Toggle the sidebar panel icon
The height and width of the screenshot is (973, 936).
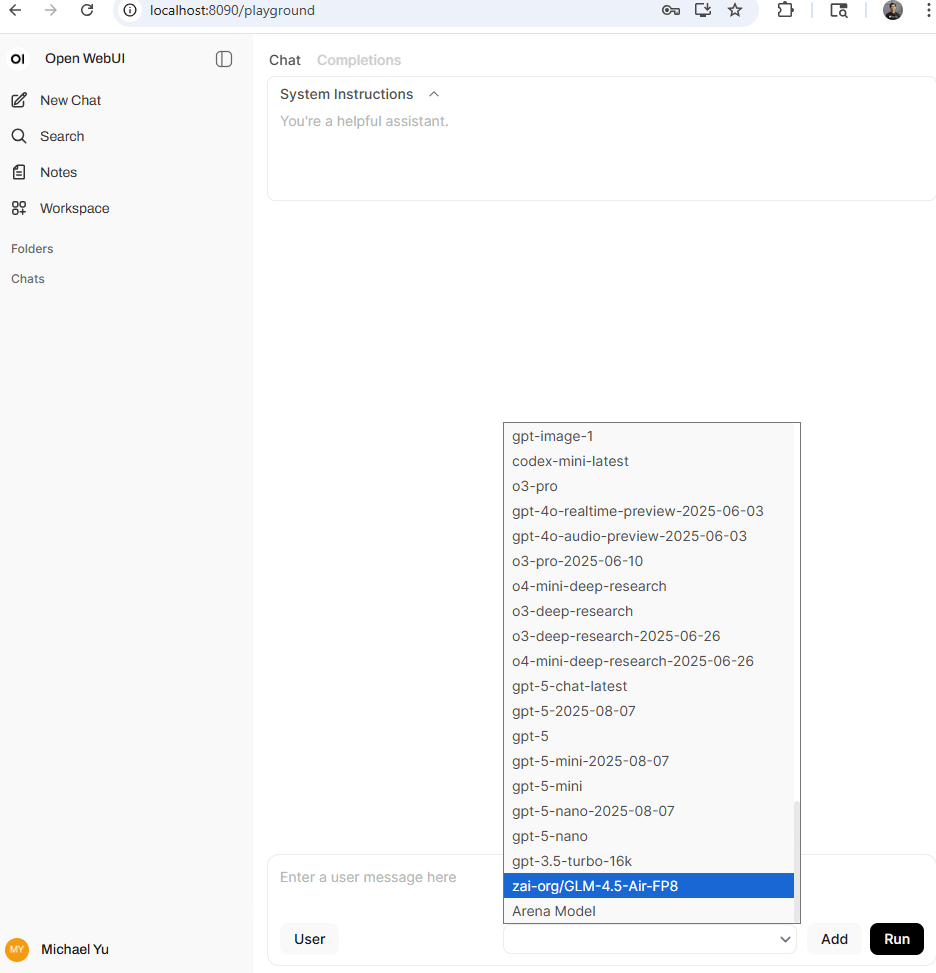point(224,59)
